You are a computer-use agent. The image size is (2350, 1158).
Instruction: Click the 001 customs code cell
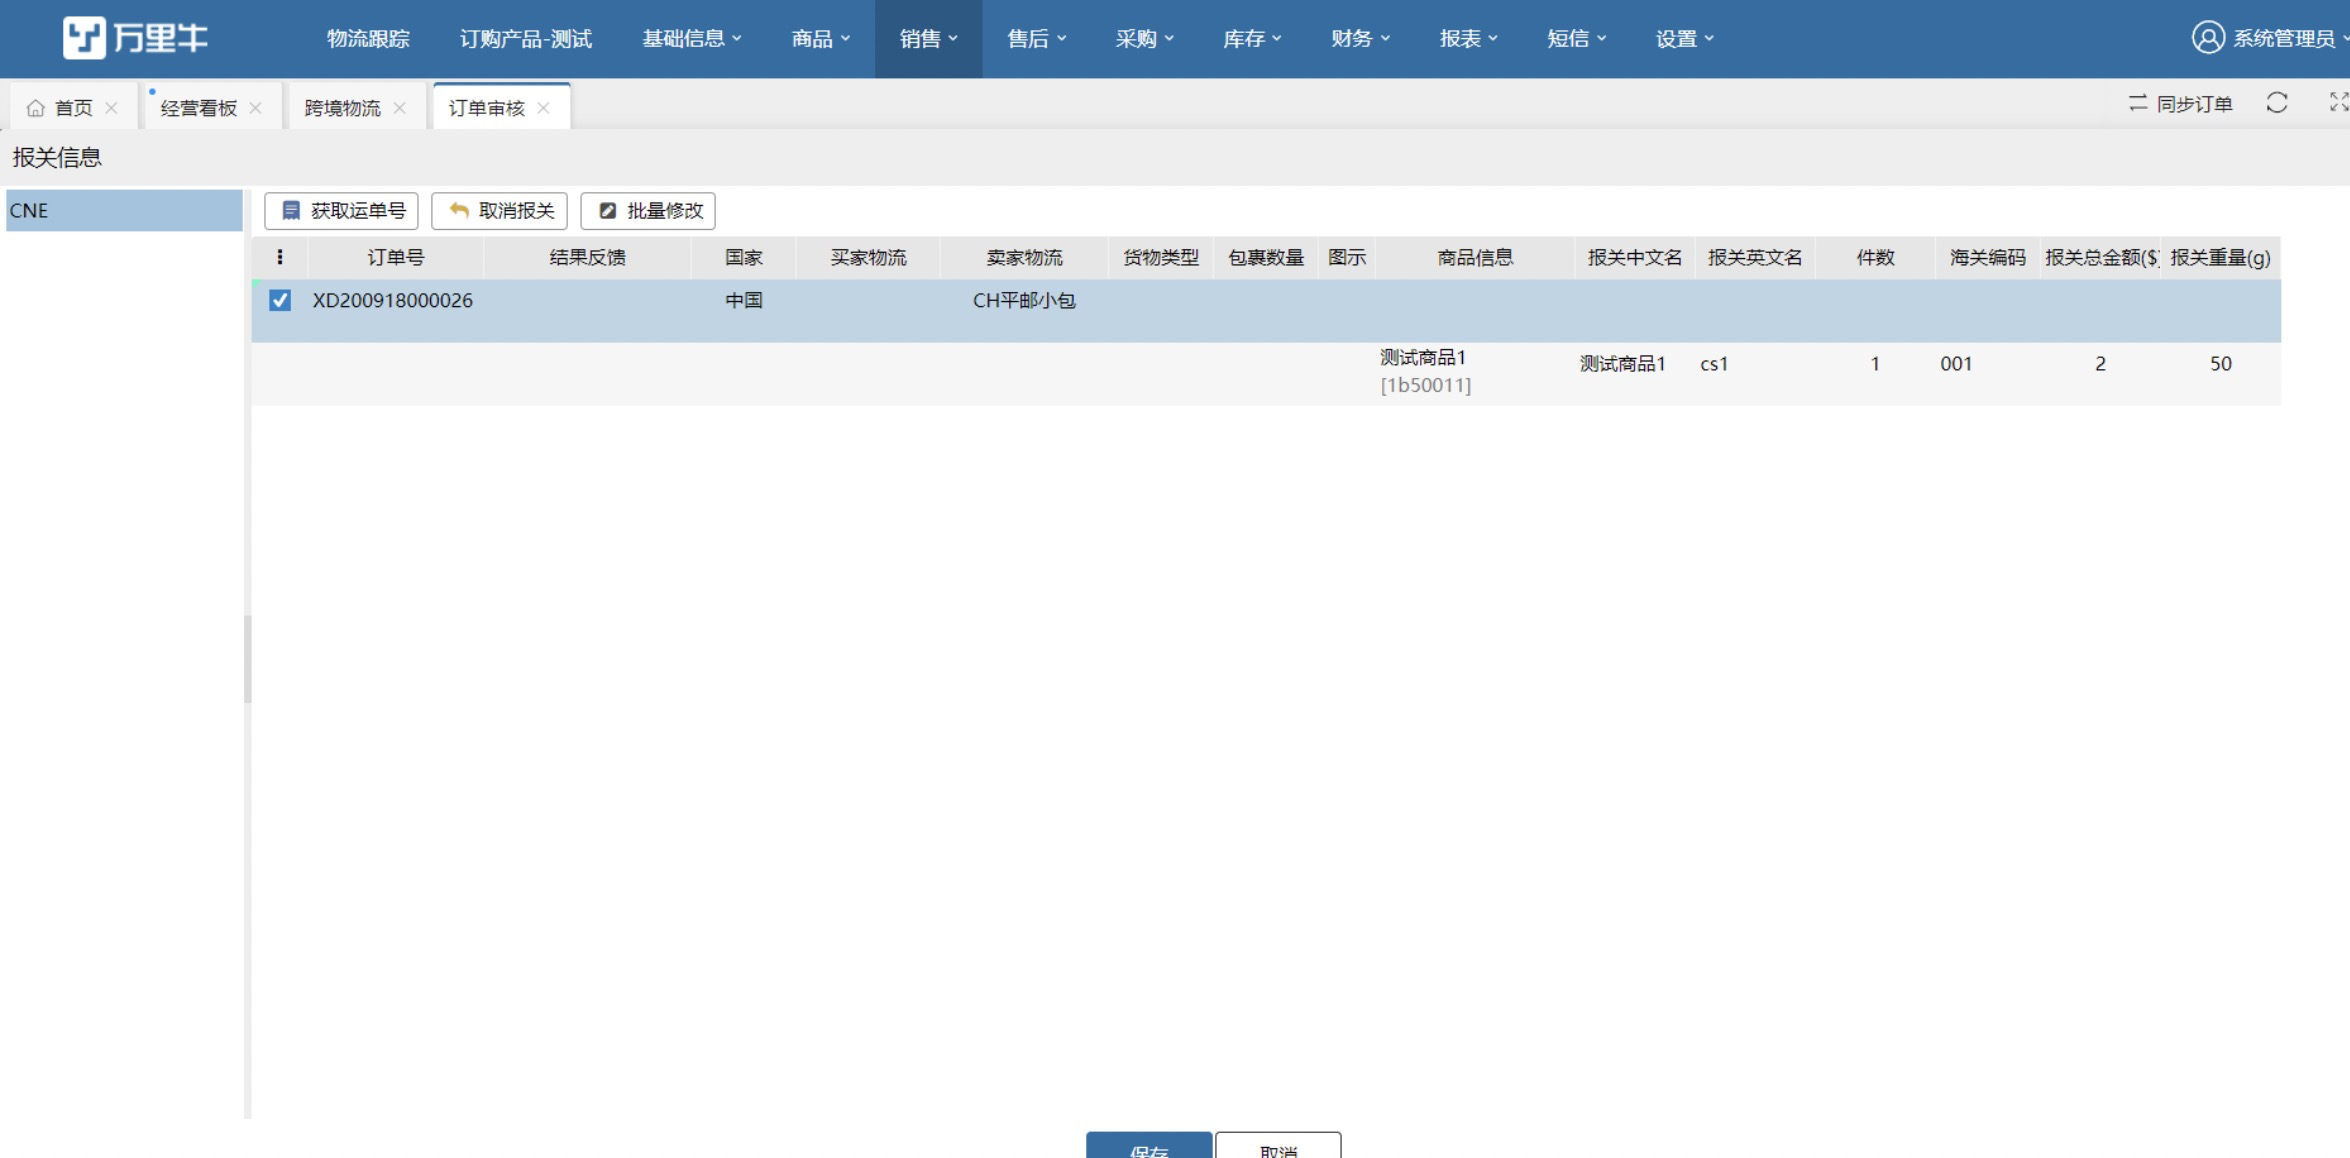tap(1956, 364)
